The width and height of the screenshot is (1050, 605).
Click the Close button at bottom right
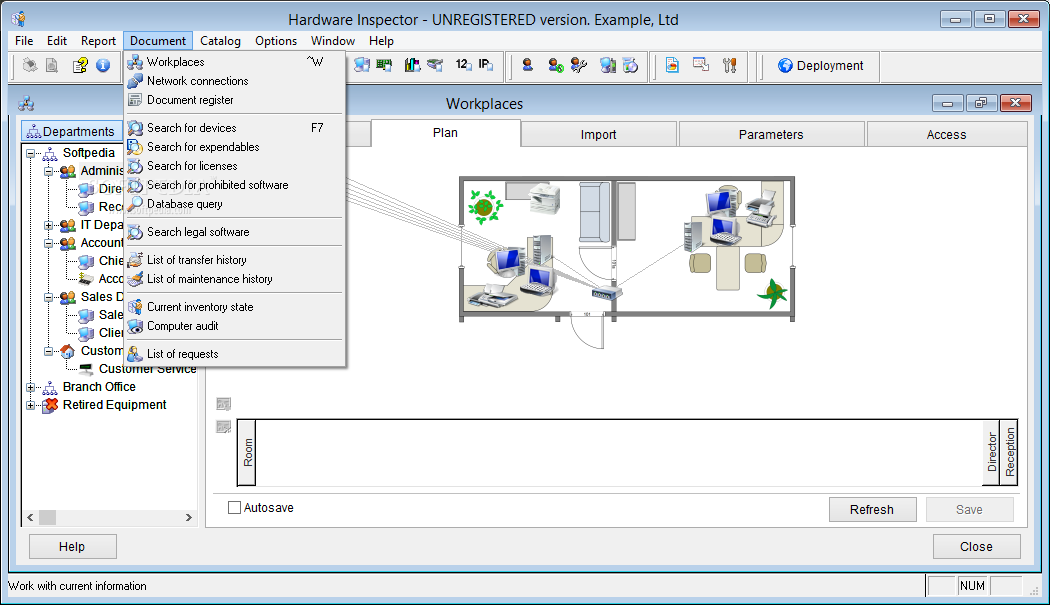coord(976,547)
